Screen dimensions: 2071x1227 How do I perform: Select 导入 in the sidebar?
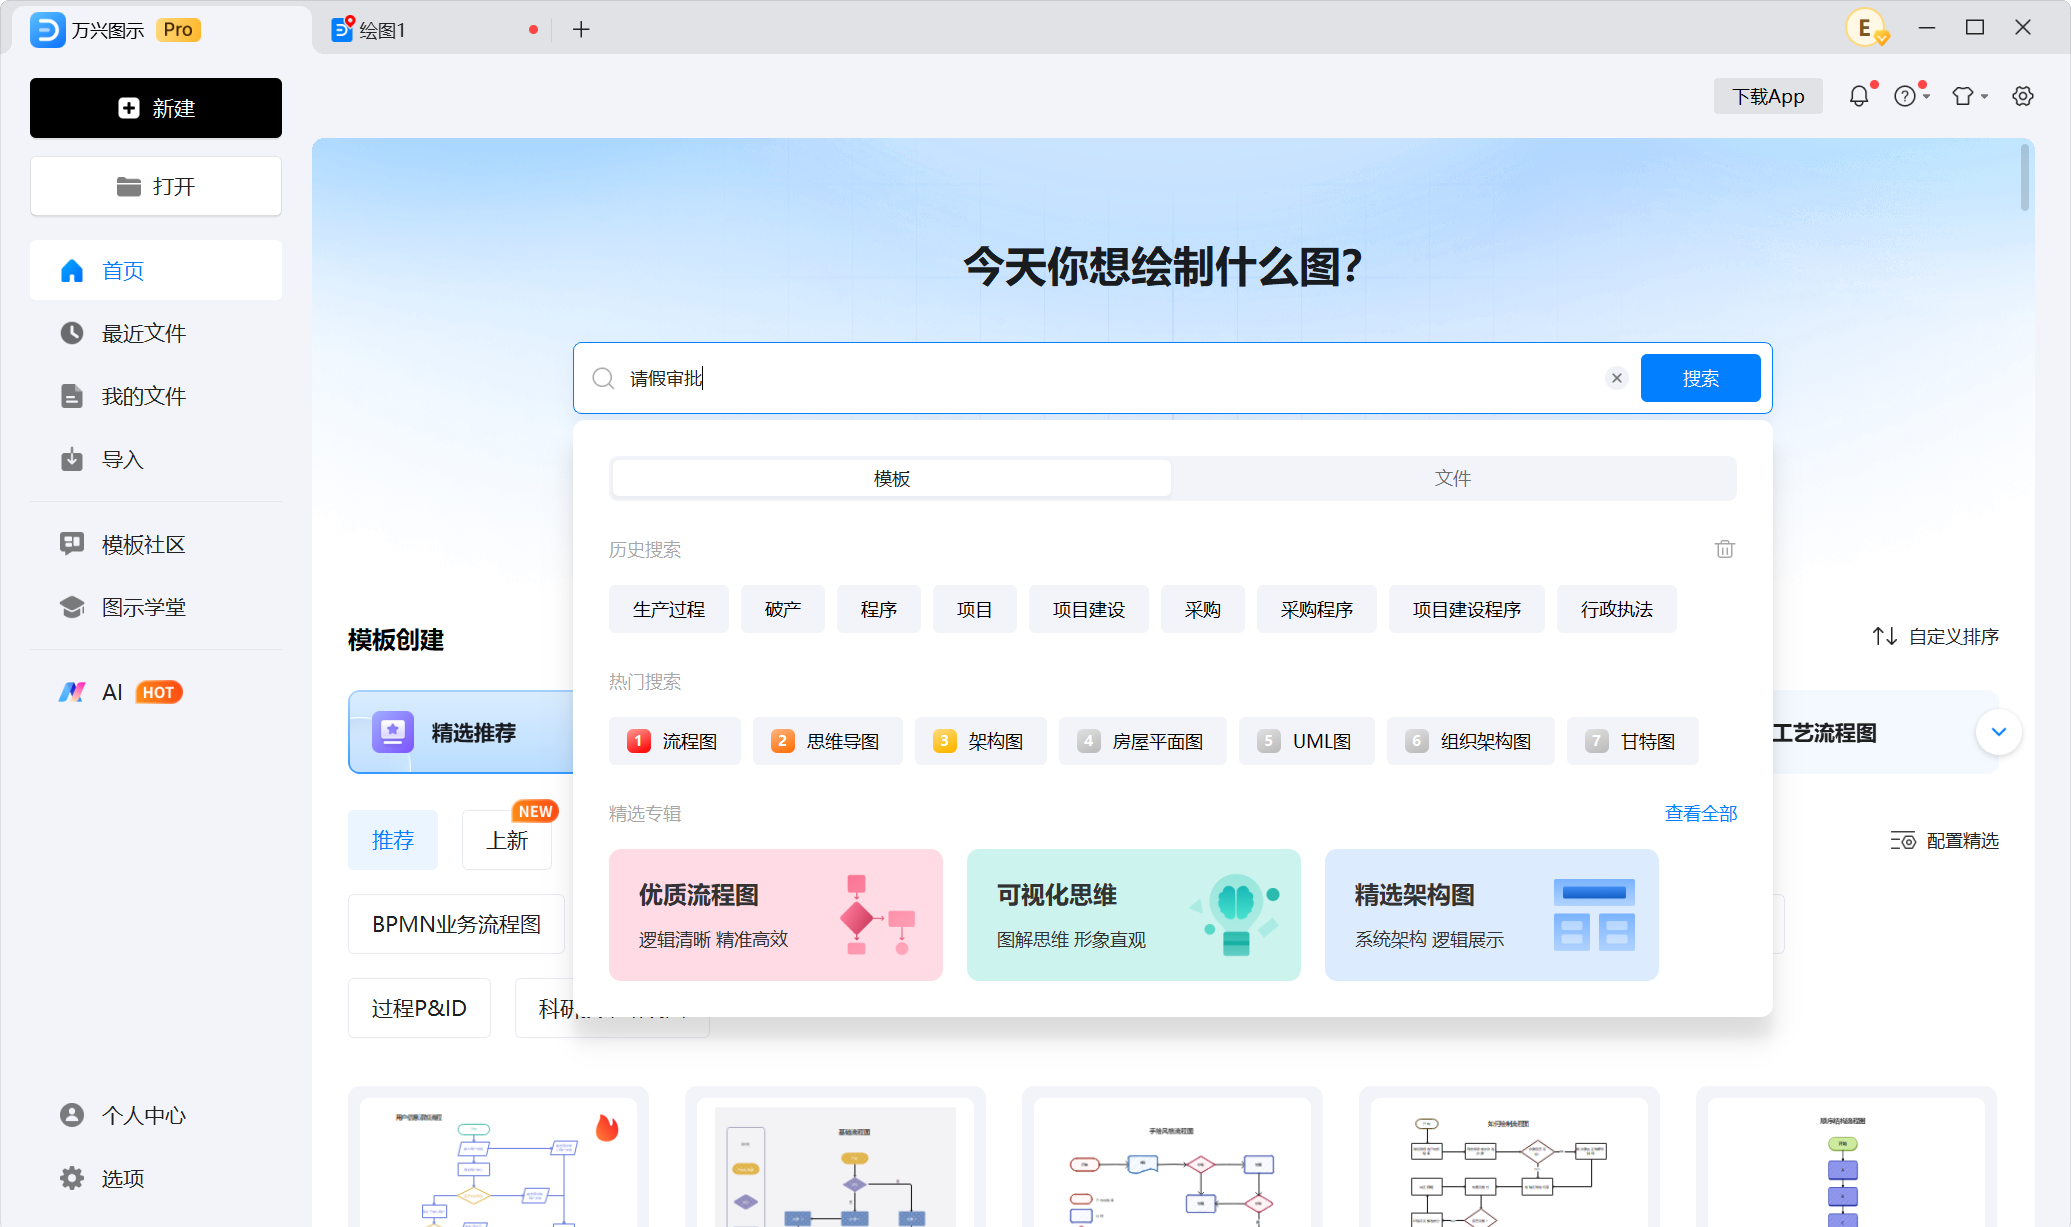(x=156, y=459)
